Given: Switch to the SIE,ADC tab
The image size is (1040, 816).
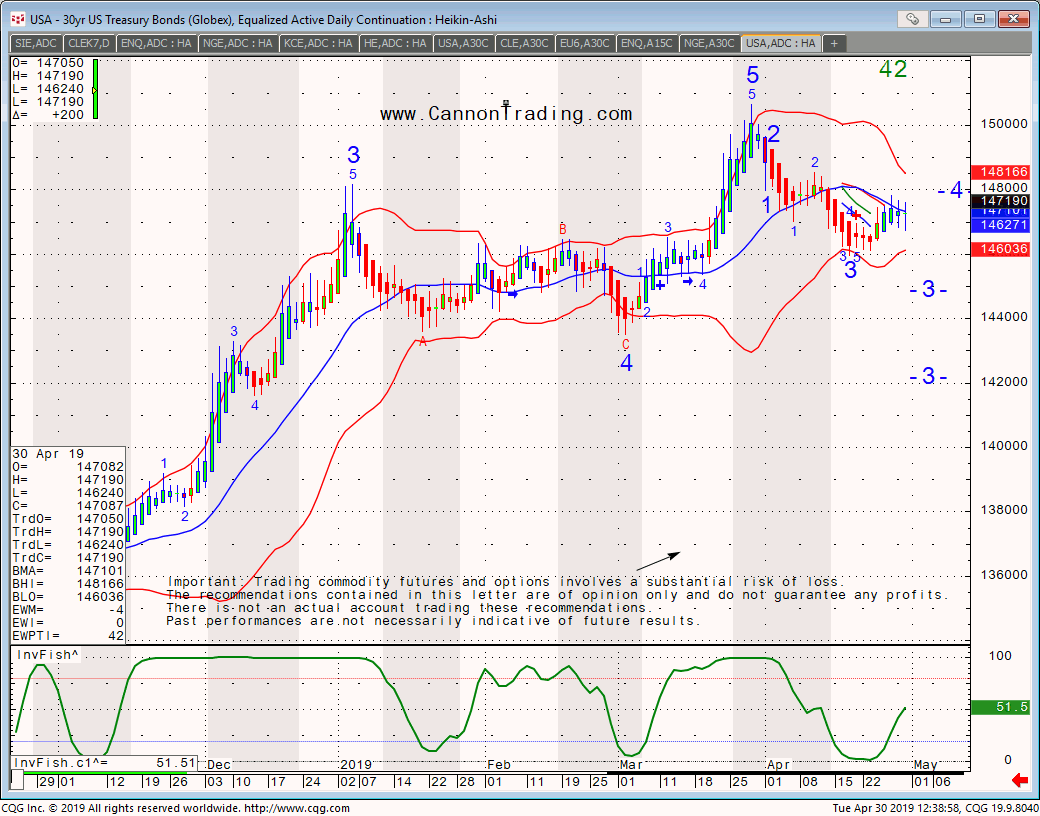Looking at the screenshot, I should [35, 43].
